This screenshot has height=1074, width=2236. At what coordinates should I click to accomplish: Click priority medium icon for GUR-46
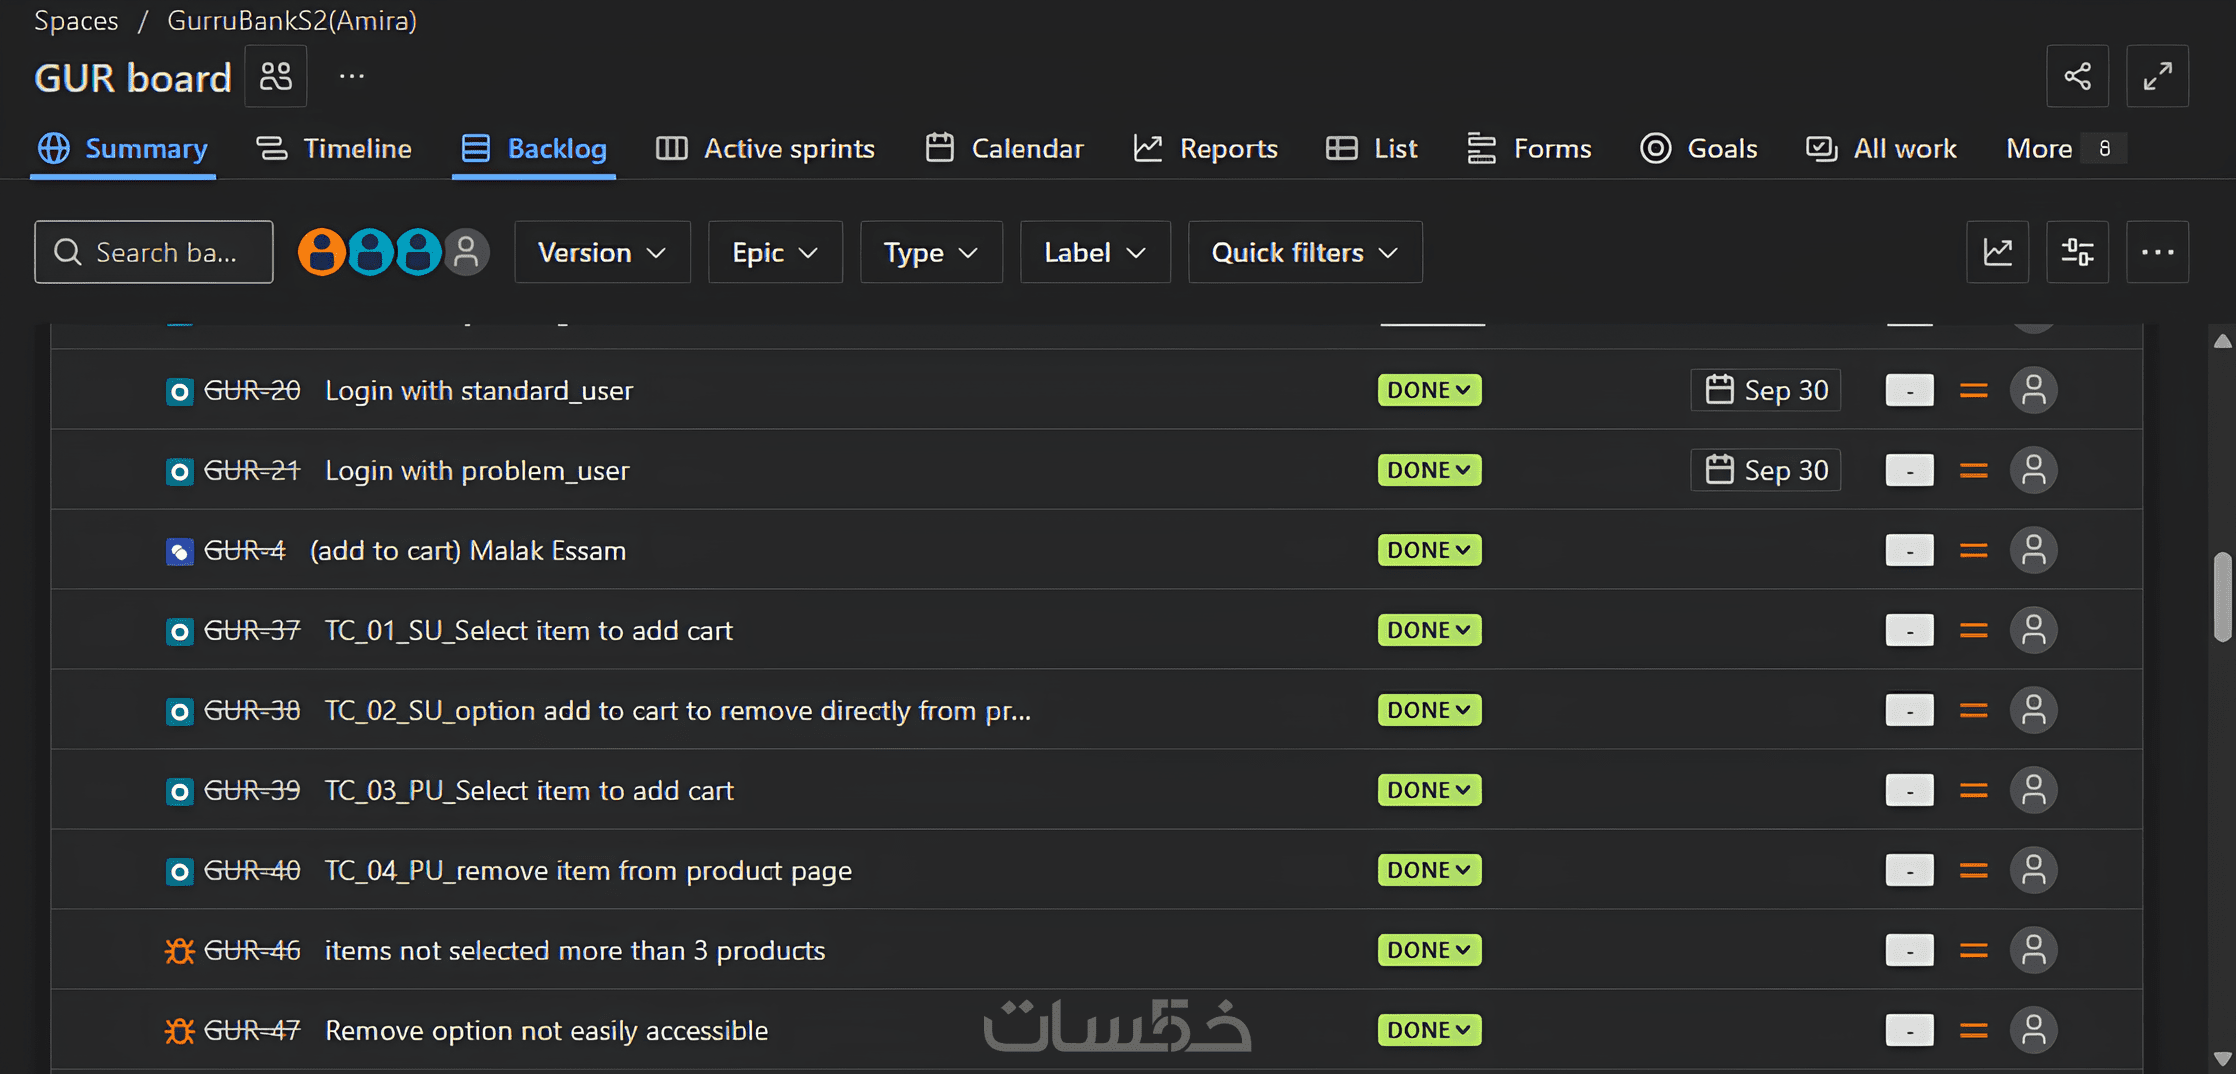[x=1973, y=950]
